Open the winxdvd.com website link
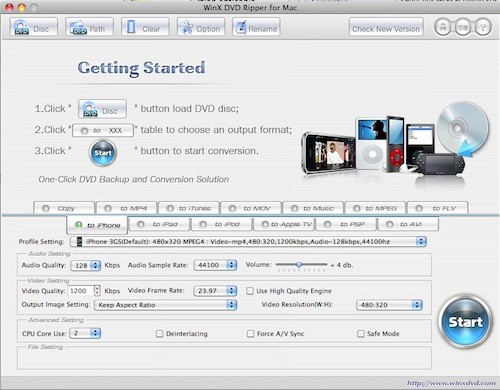The image size is (500, 390). click(x=451, y=383)
